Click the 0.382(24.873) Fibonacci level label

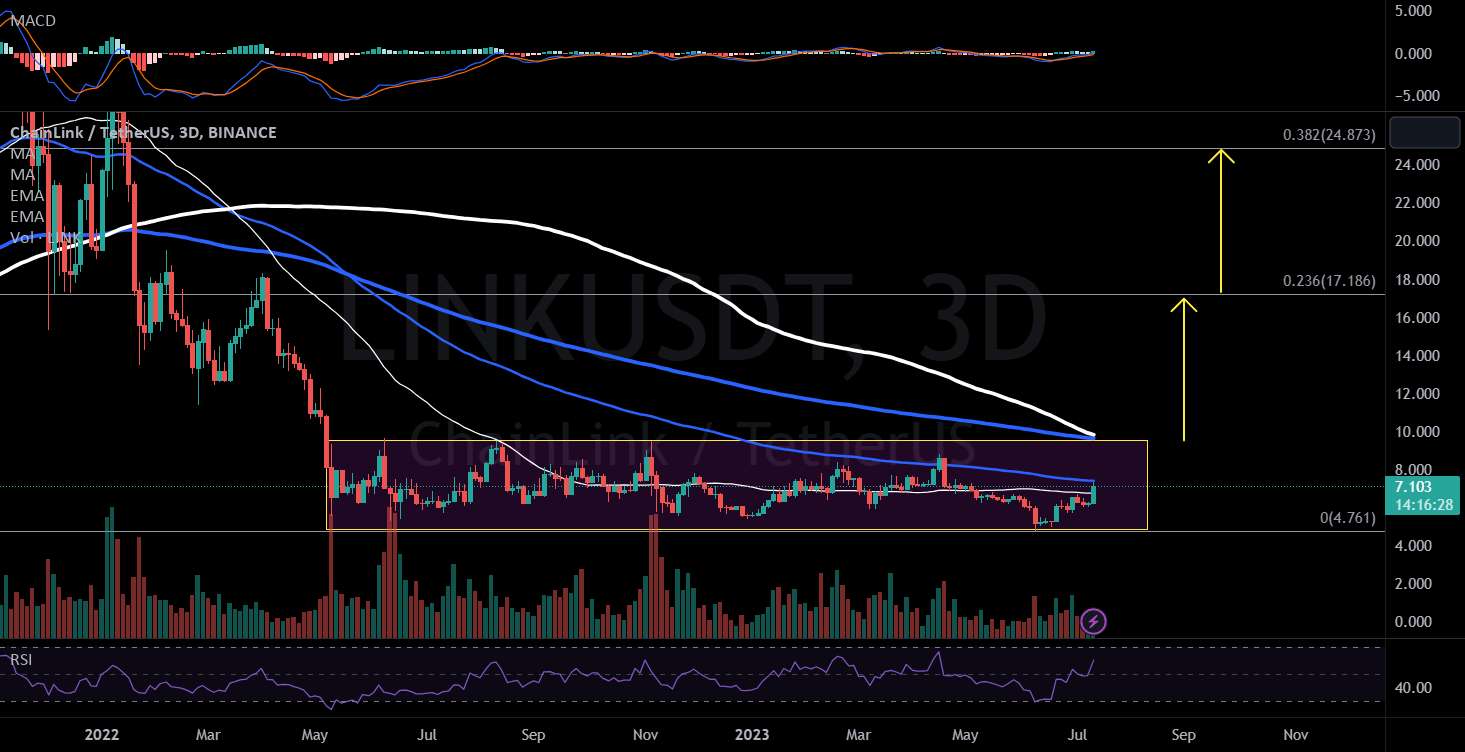(x=1330, y=135)
